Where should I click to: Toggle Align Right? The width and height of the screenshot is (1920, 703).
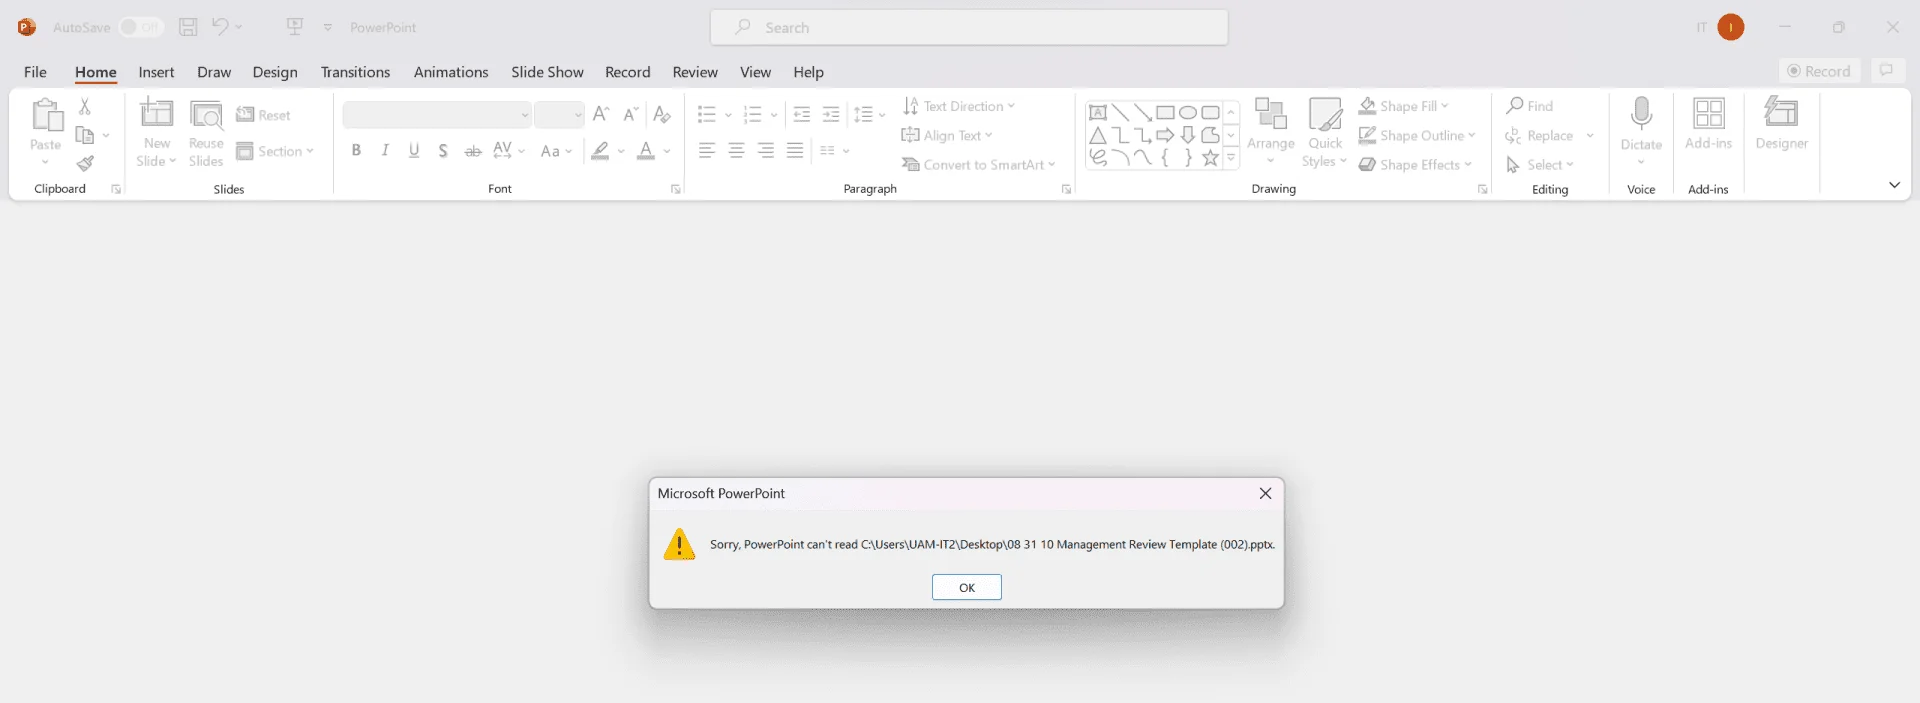tap(766, 151)
